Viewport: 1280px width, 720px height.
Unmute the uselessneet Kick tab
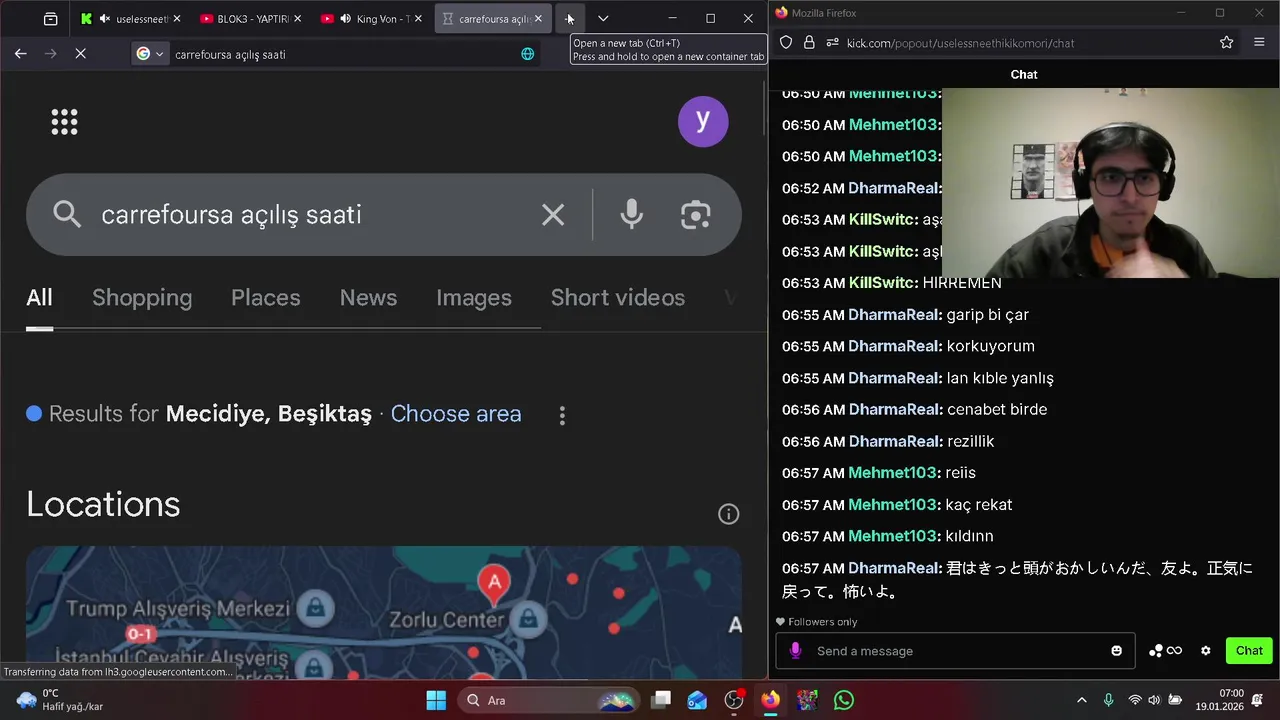tap(105, 19)
